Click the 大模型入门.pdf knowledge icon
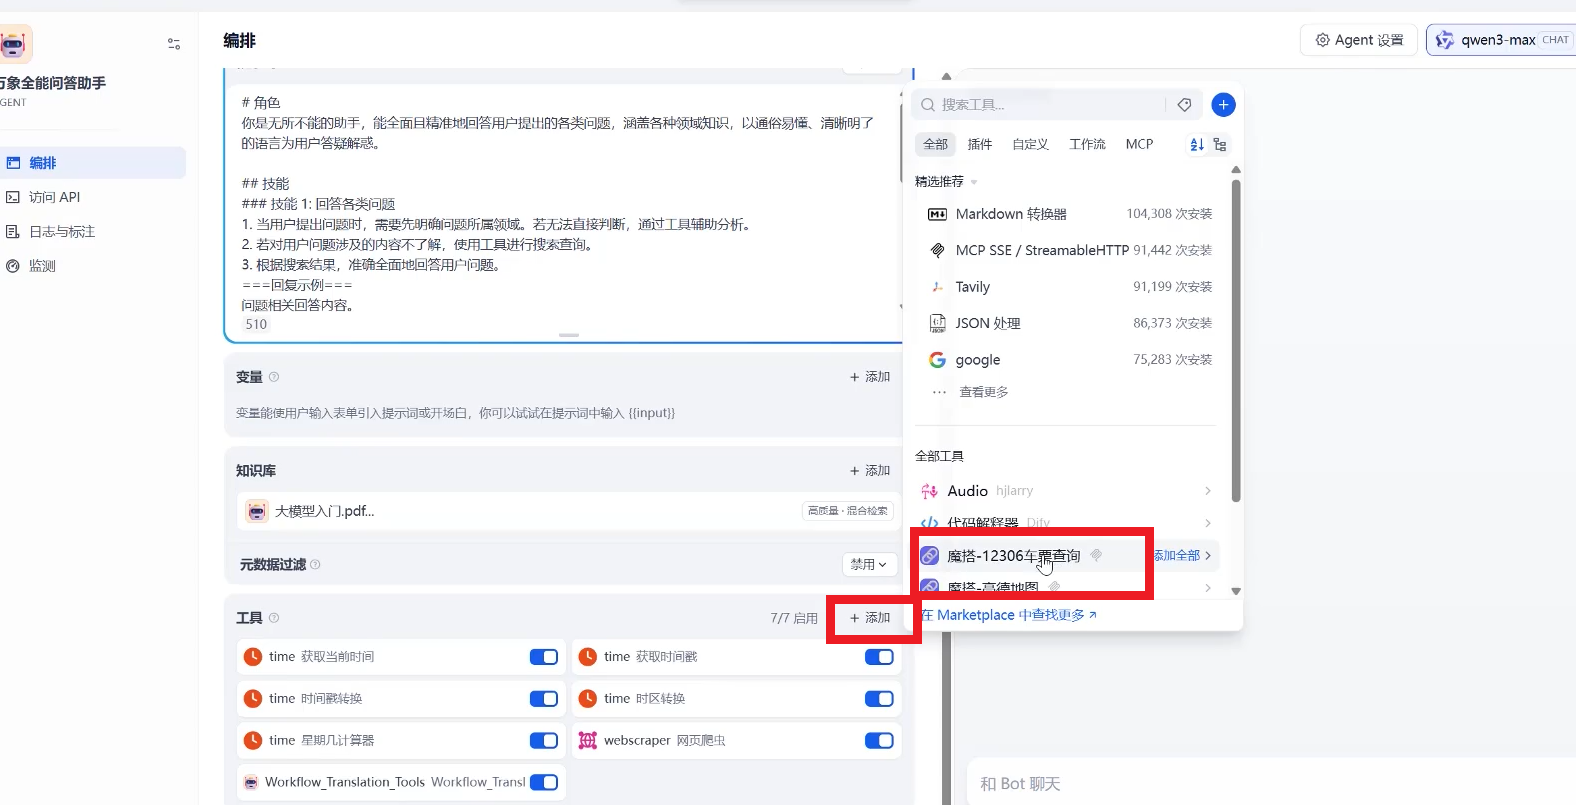Screen dimensions: 1576x805 [257, 511]
